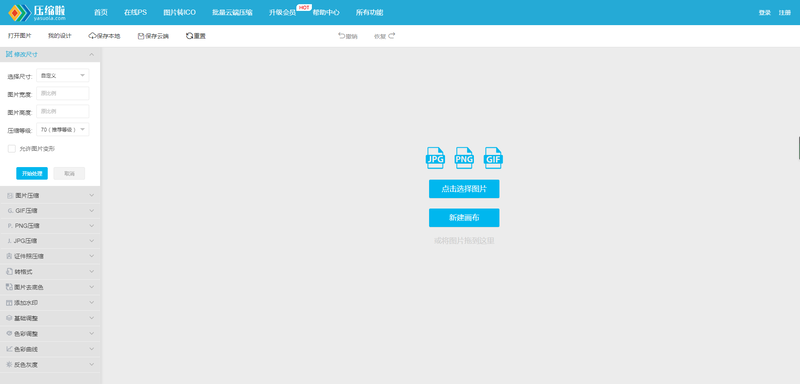
Task: Click the 色彩调整 eye icon
Action: [x=9, y=334]
